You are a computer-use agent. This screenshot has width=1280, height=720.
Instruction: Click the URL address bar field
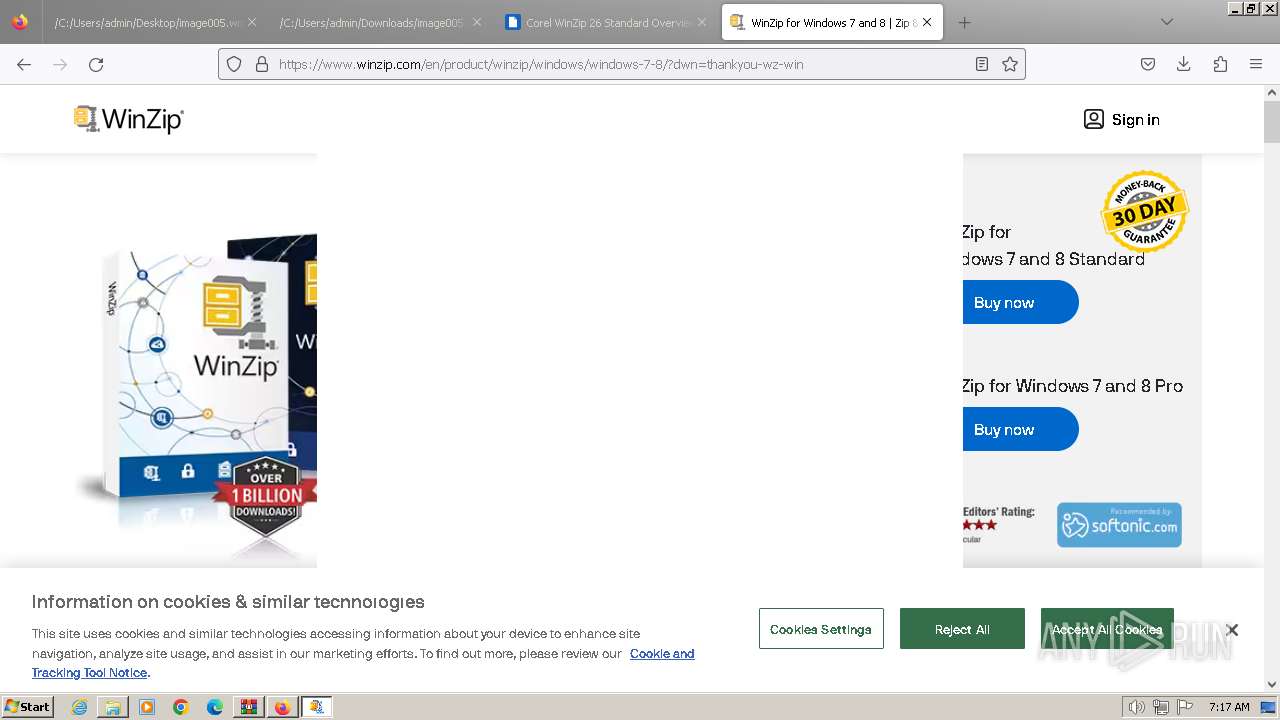(622, 64)
